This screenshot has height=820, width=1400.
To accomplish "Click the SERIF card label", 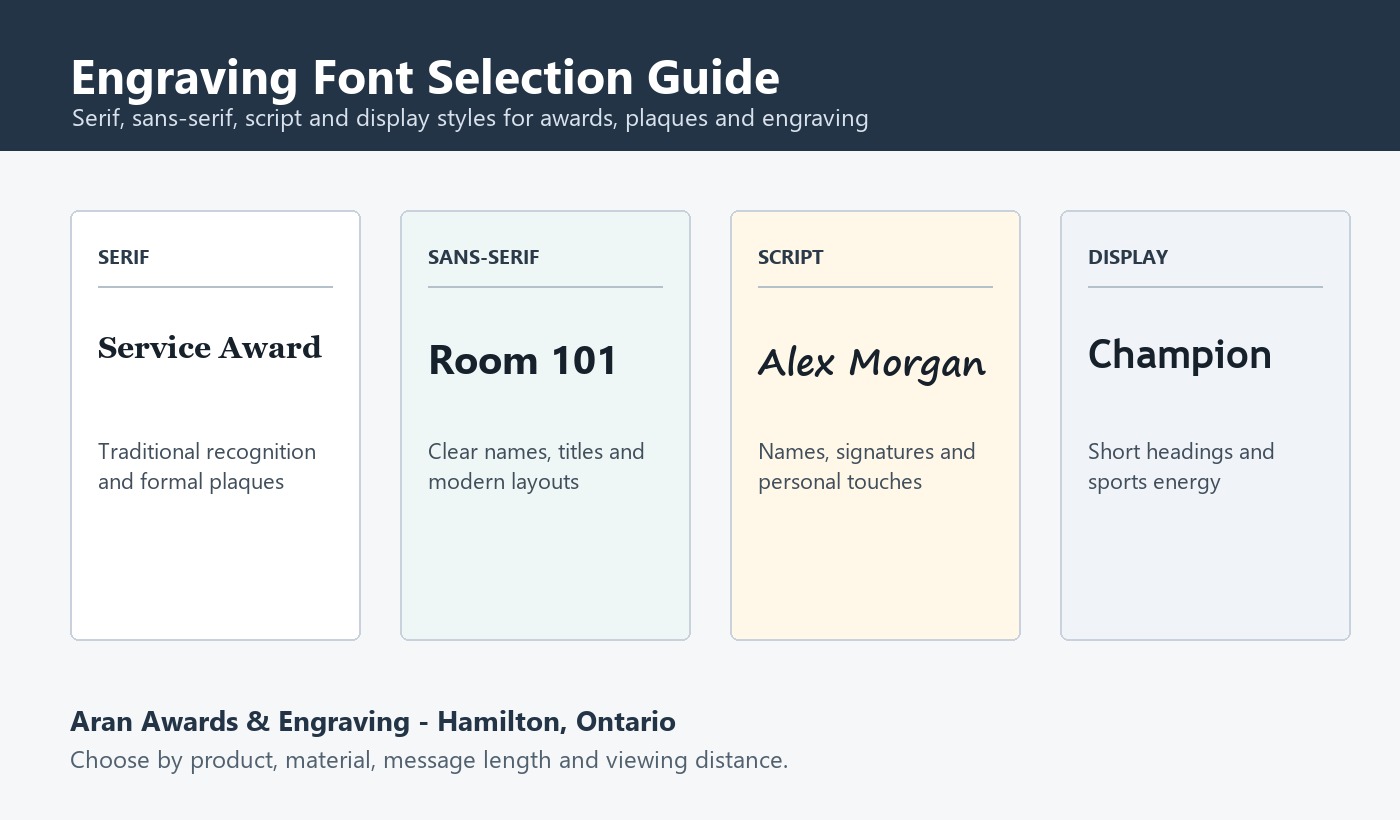I will pos(124,257).
